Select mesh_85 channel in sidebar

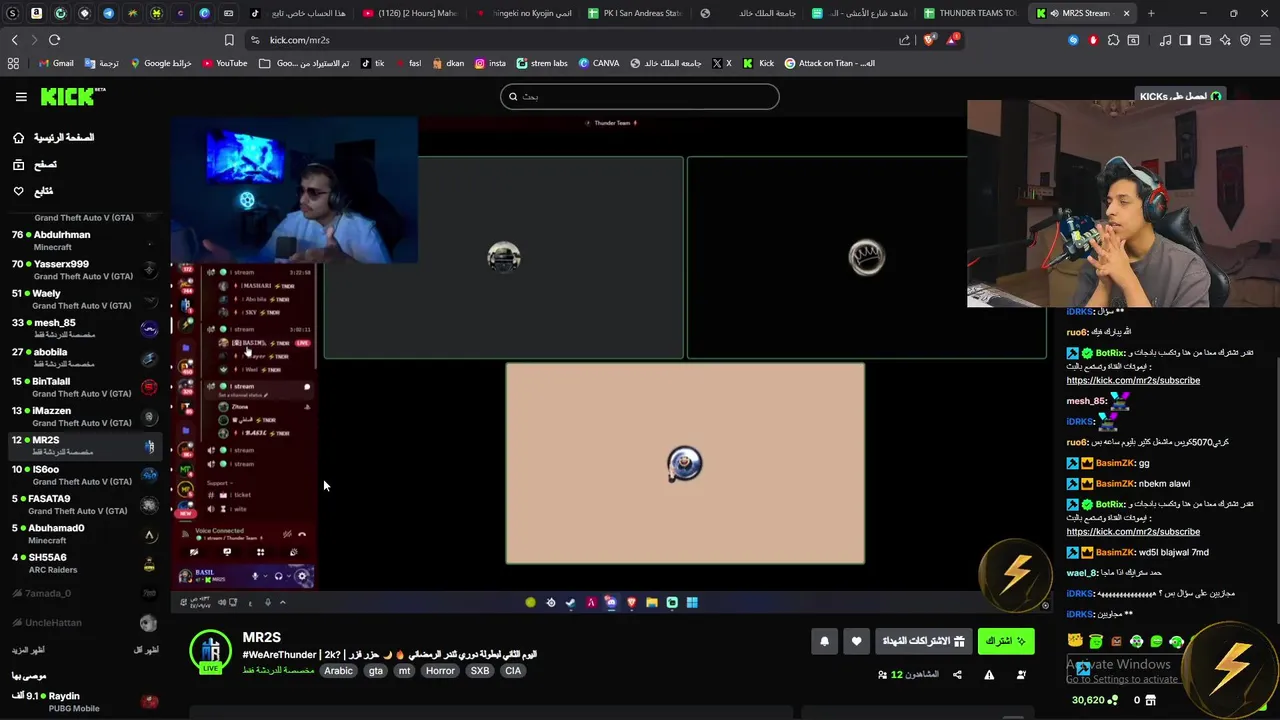[x=85, y=328]
